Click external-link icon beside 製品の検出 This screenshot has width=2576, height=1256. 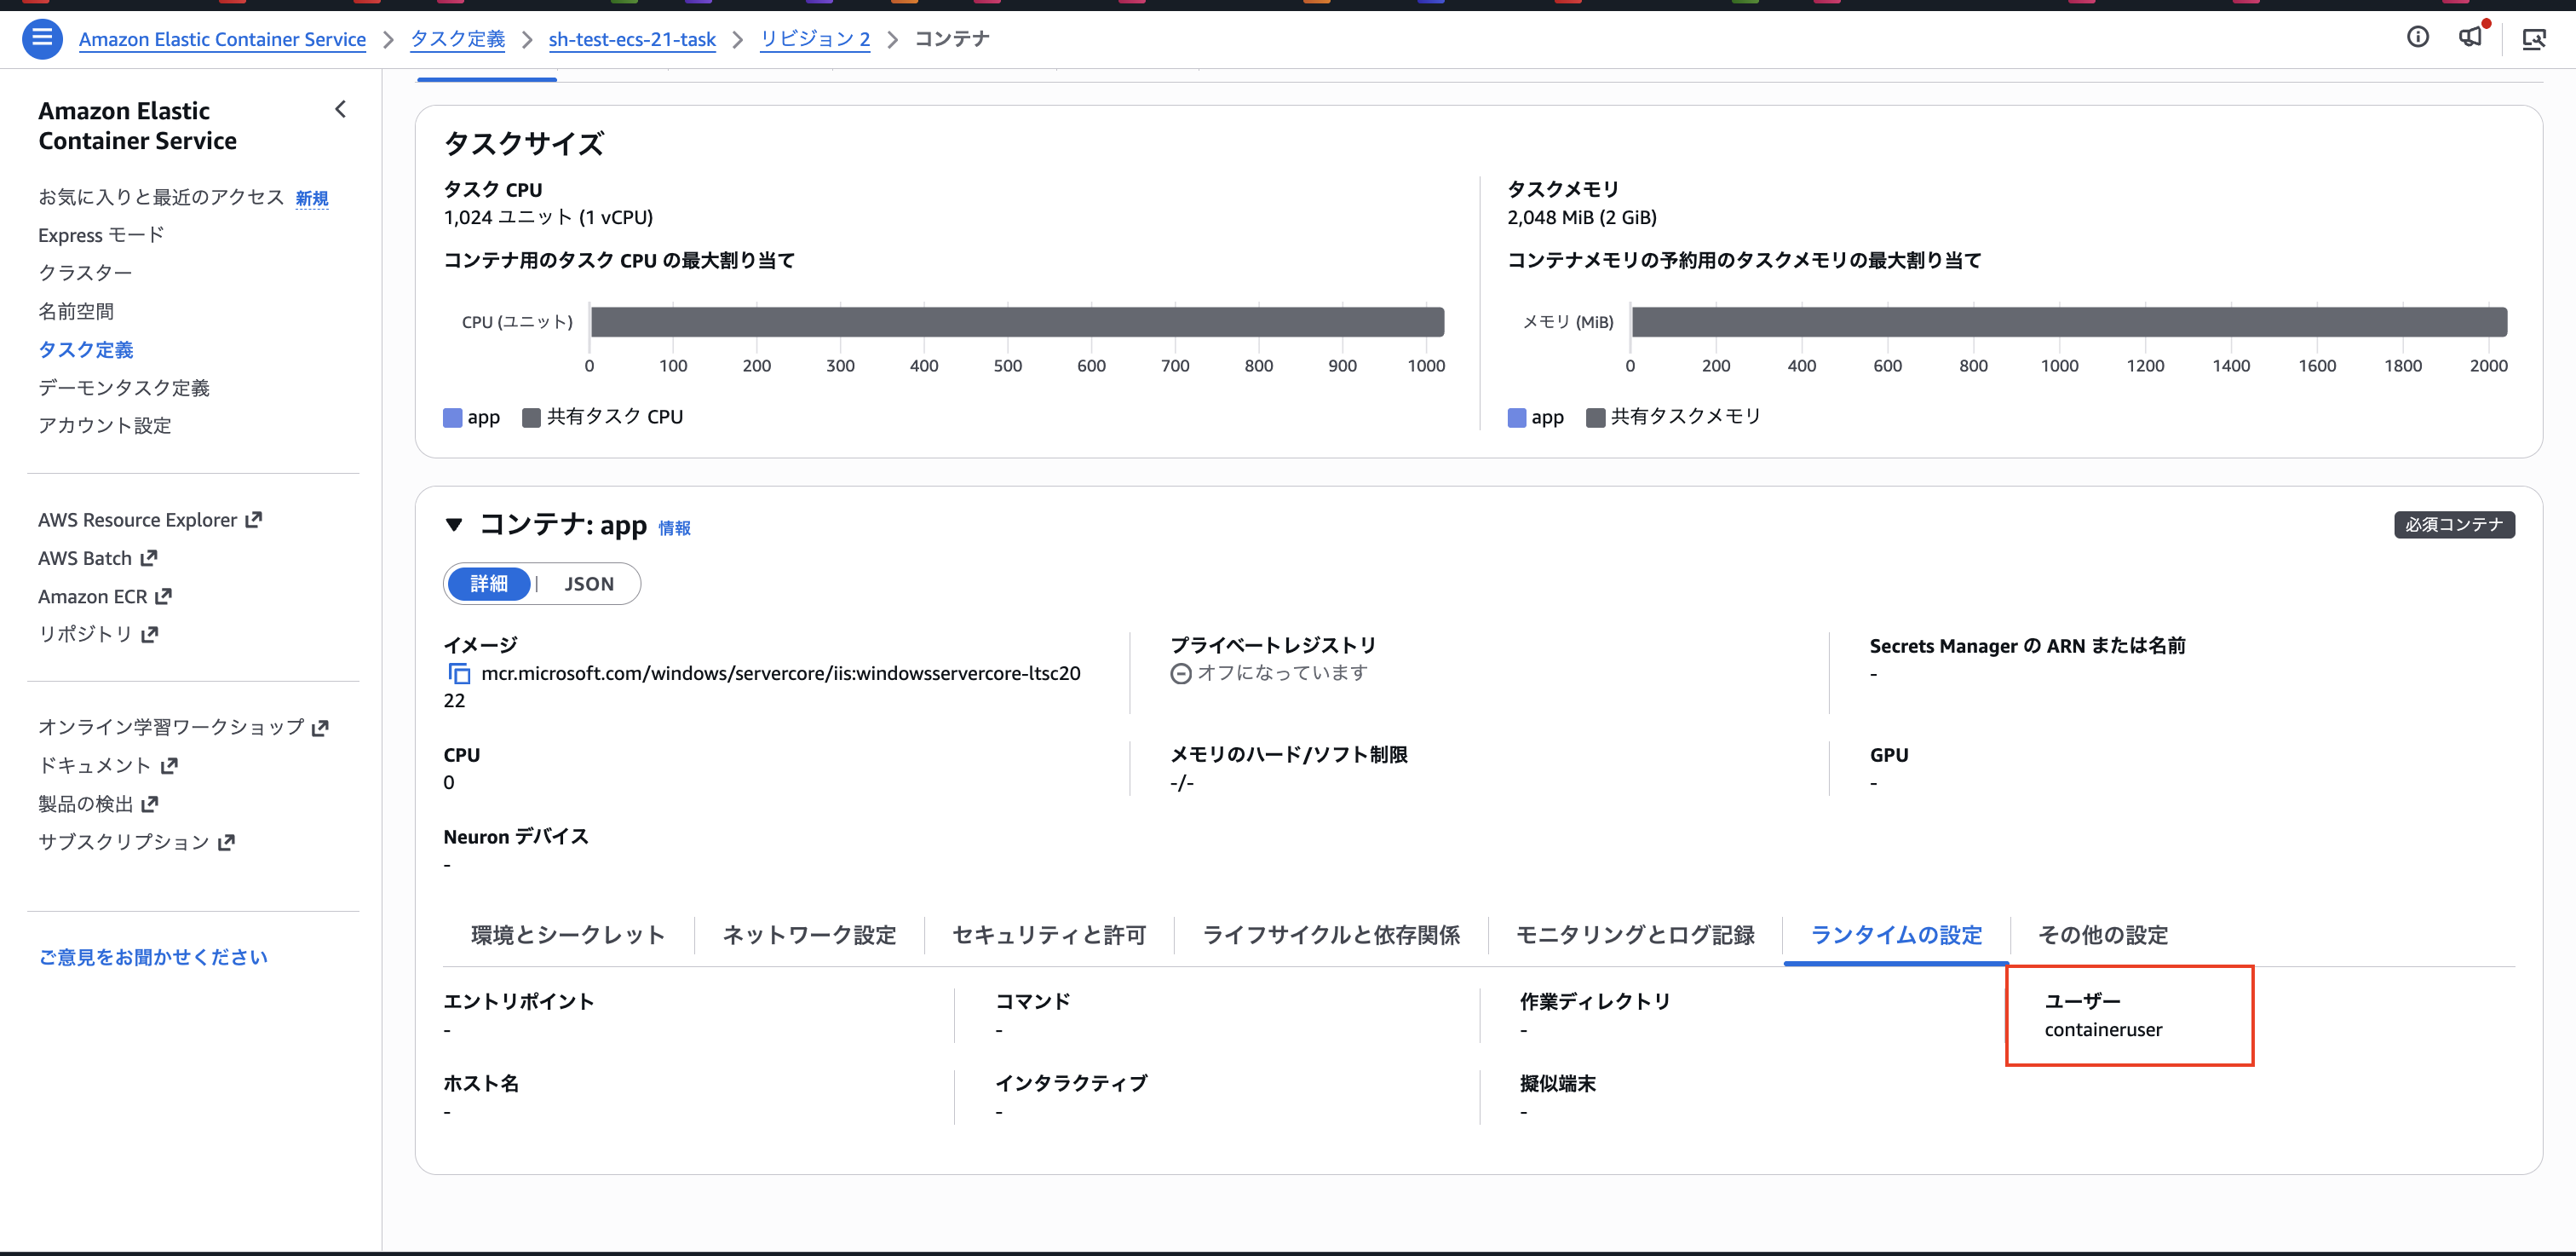[150, 804]
